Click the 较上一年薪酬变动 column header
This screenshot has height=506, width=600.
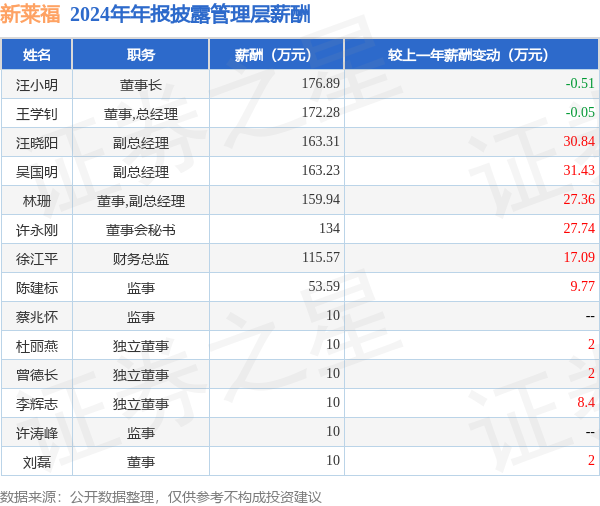pos(471,54)
